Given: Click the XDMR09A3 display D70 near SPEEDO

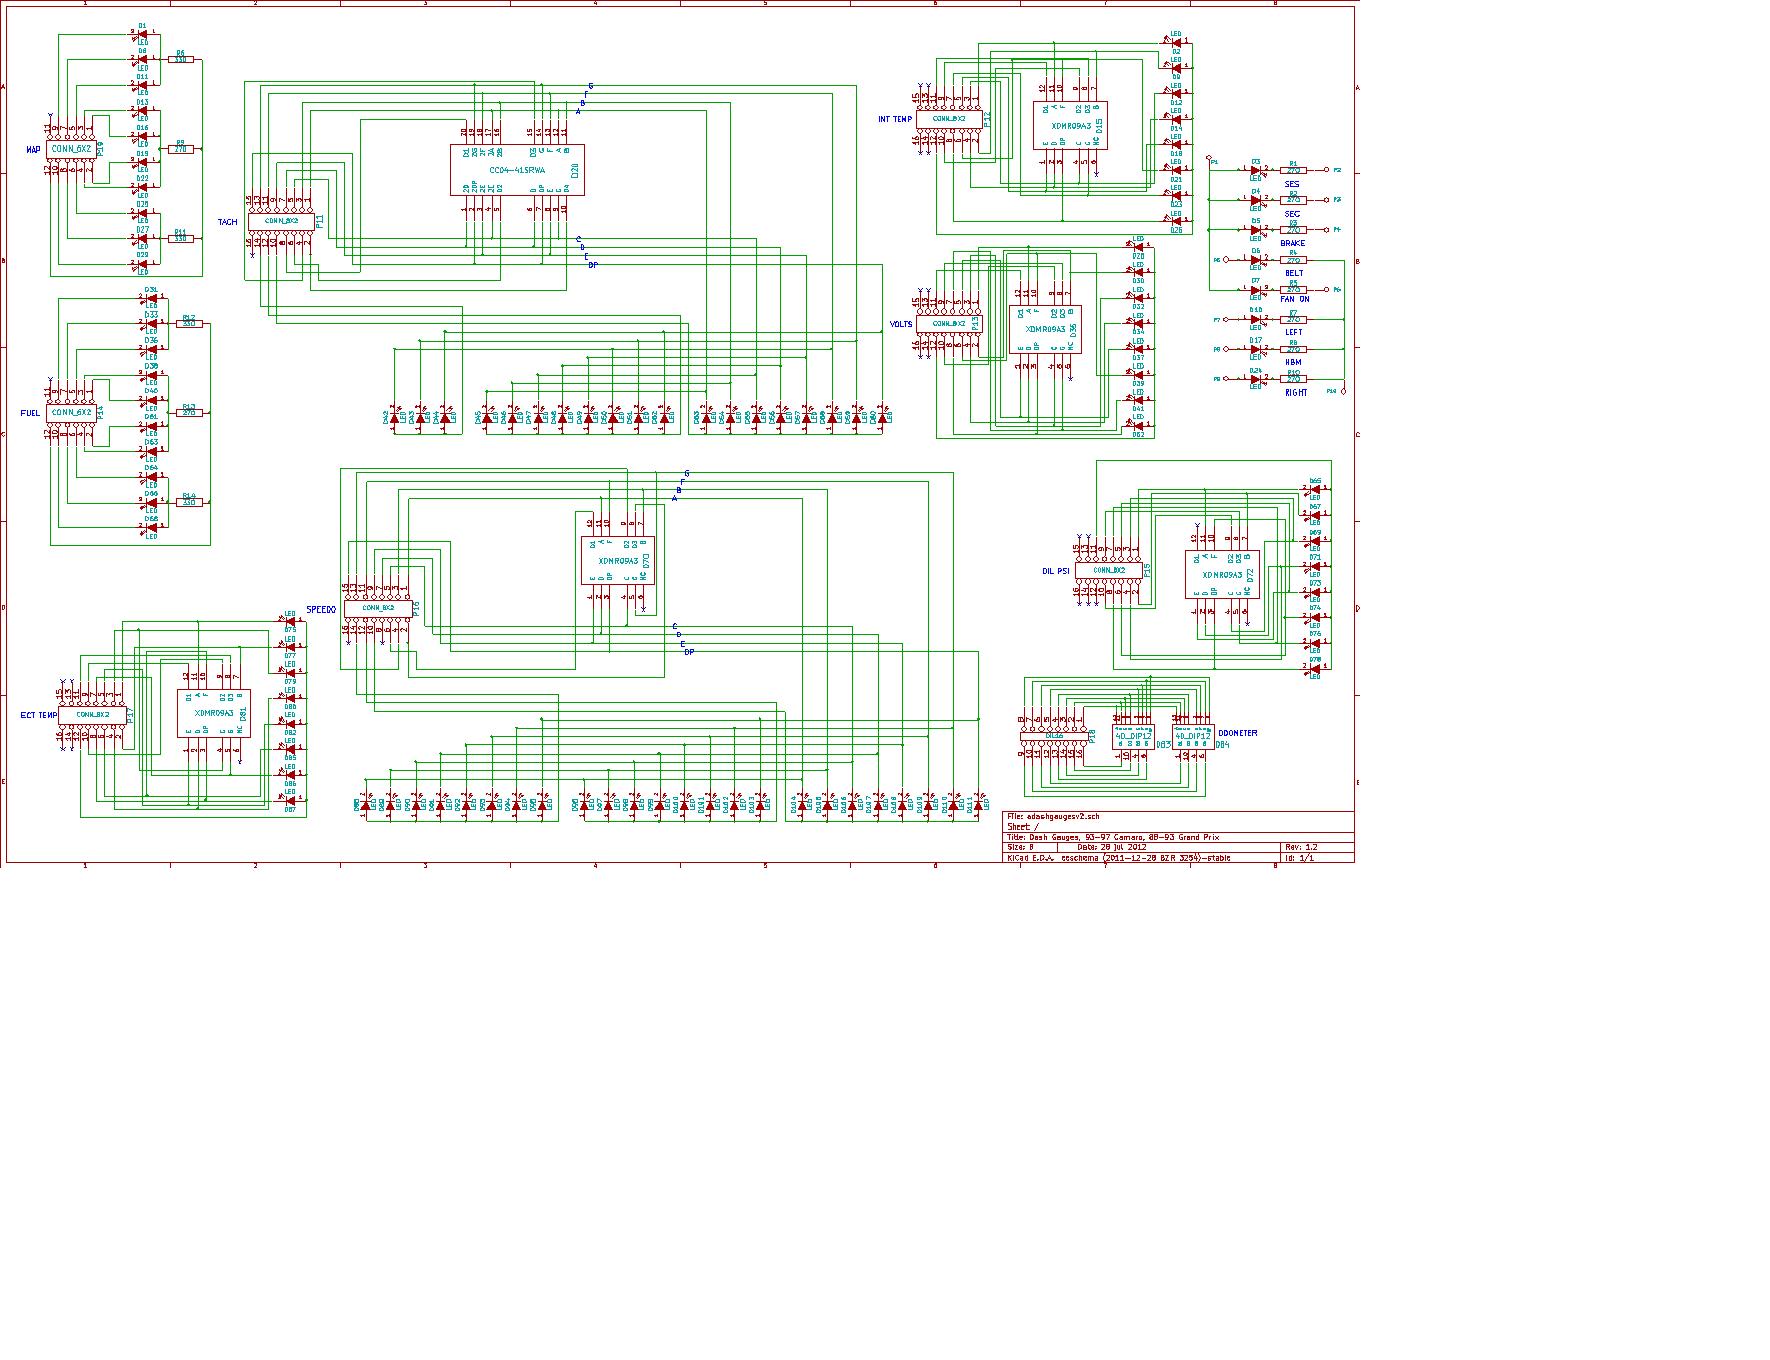Looking at the screenshot, I should pyautogui.click(x=618, y=561).
